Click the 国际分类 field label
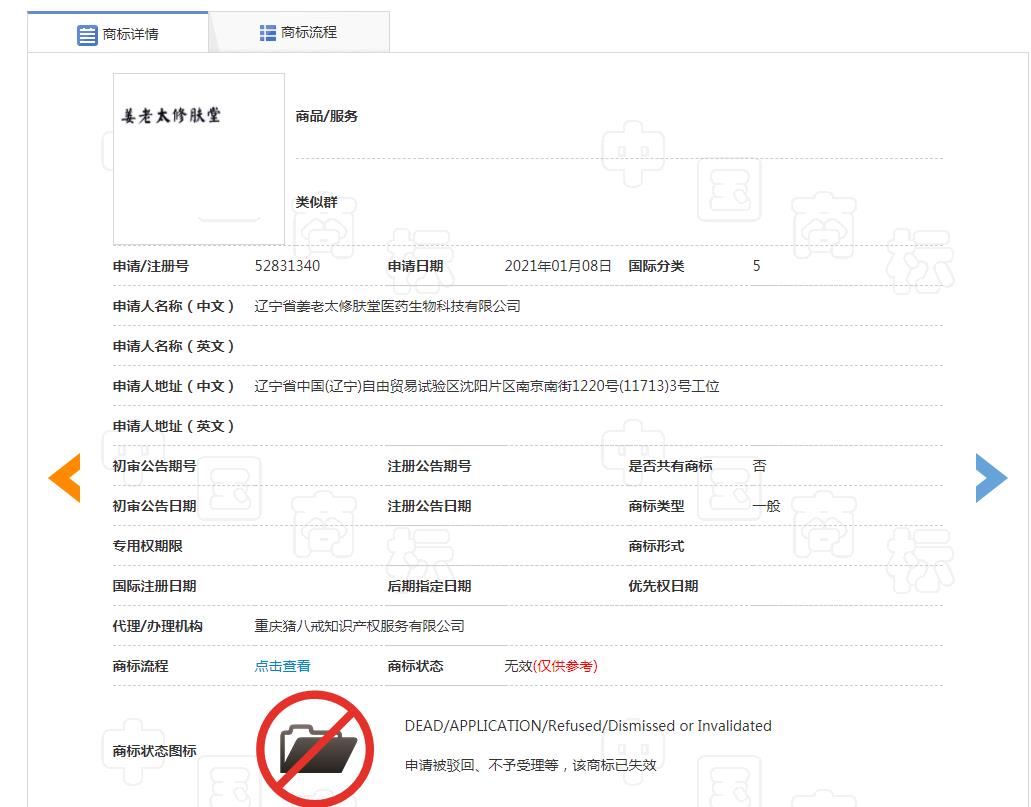The width and height of the screenshot is (1031, 807). click(656, 266)
